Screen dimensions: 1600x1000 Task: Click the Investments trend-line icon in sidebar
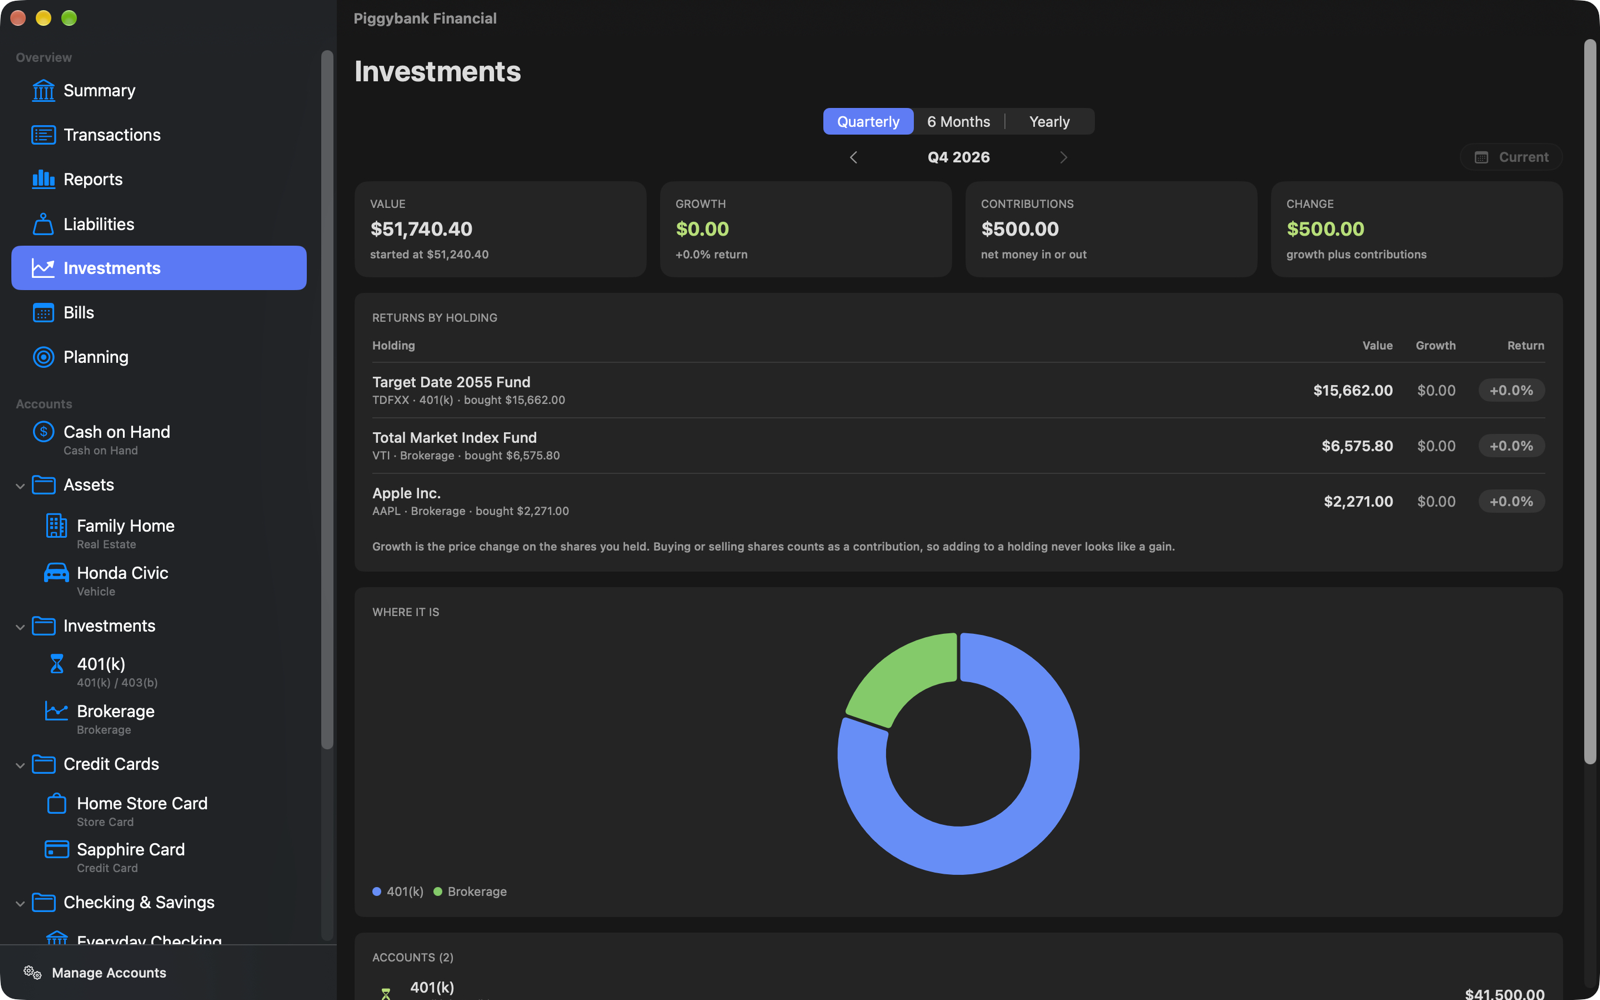(x=43, y=268)
